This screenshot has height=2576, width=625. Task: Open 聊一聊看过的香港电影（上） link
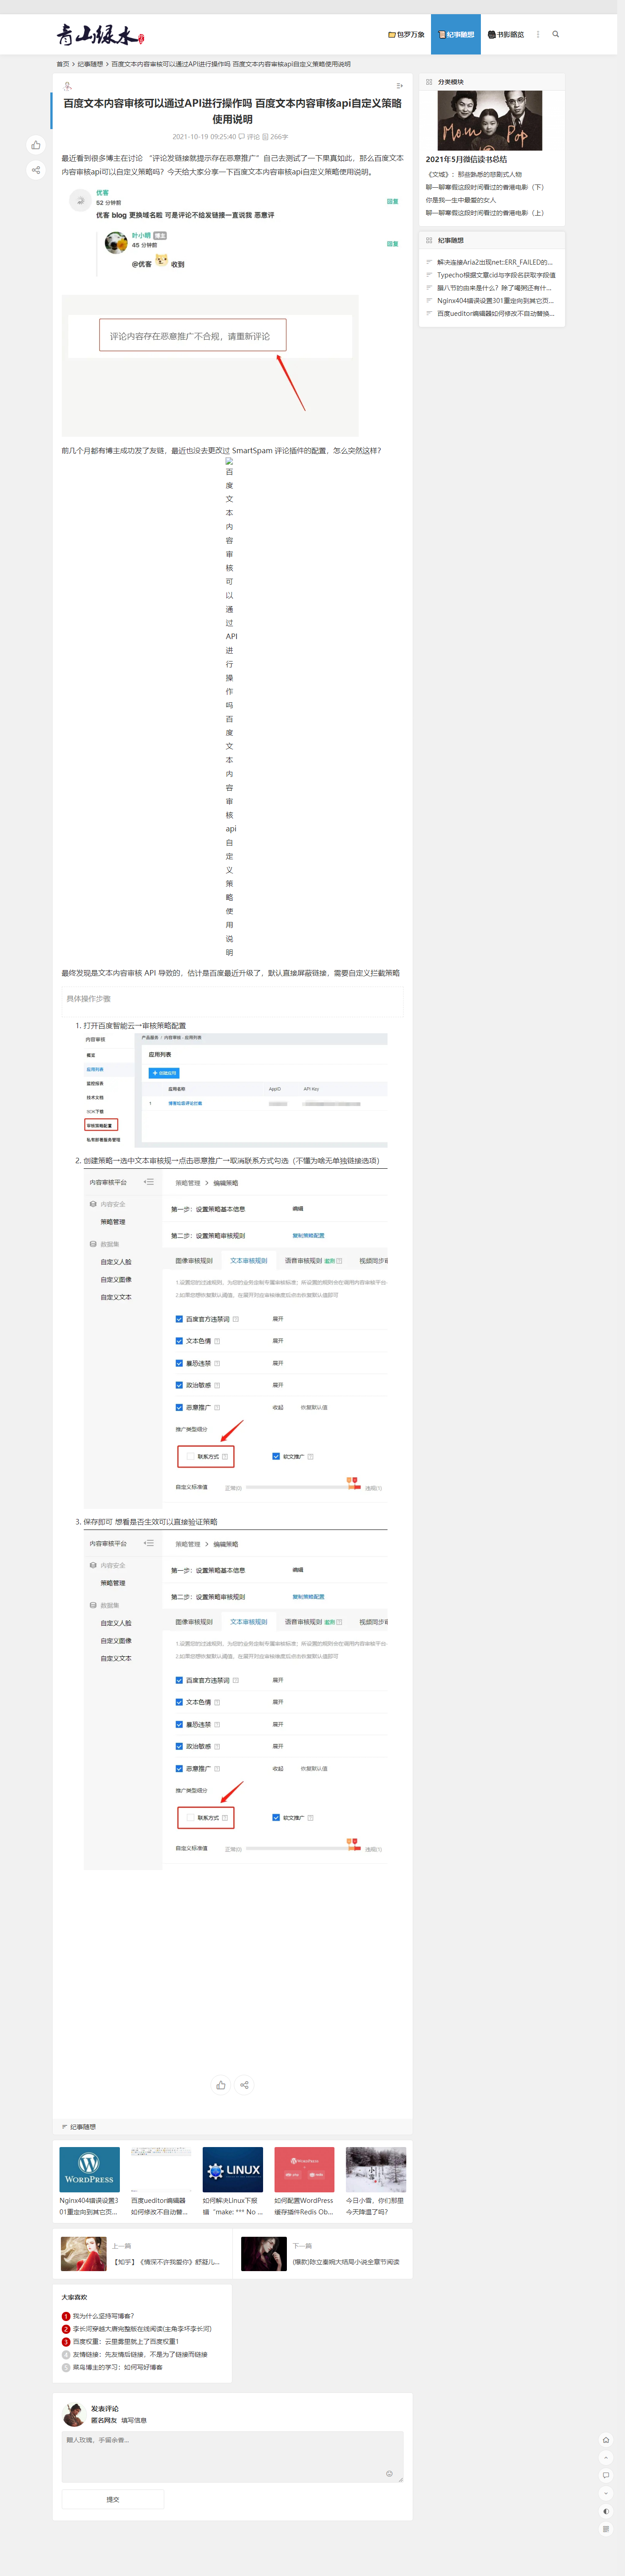(486, 213)
